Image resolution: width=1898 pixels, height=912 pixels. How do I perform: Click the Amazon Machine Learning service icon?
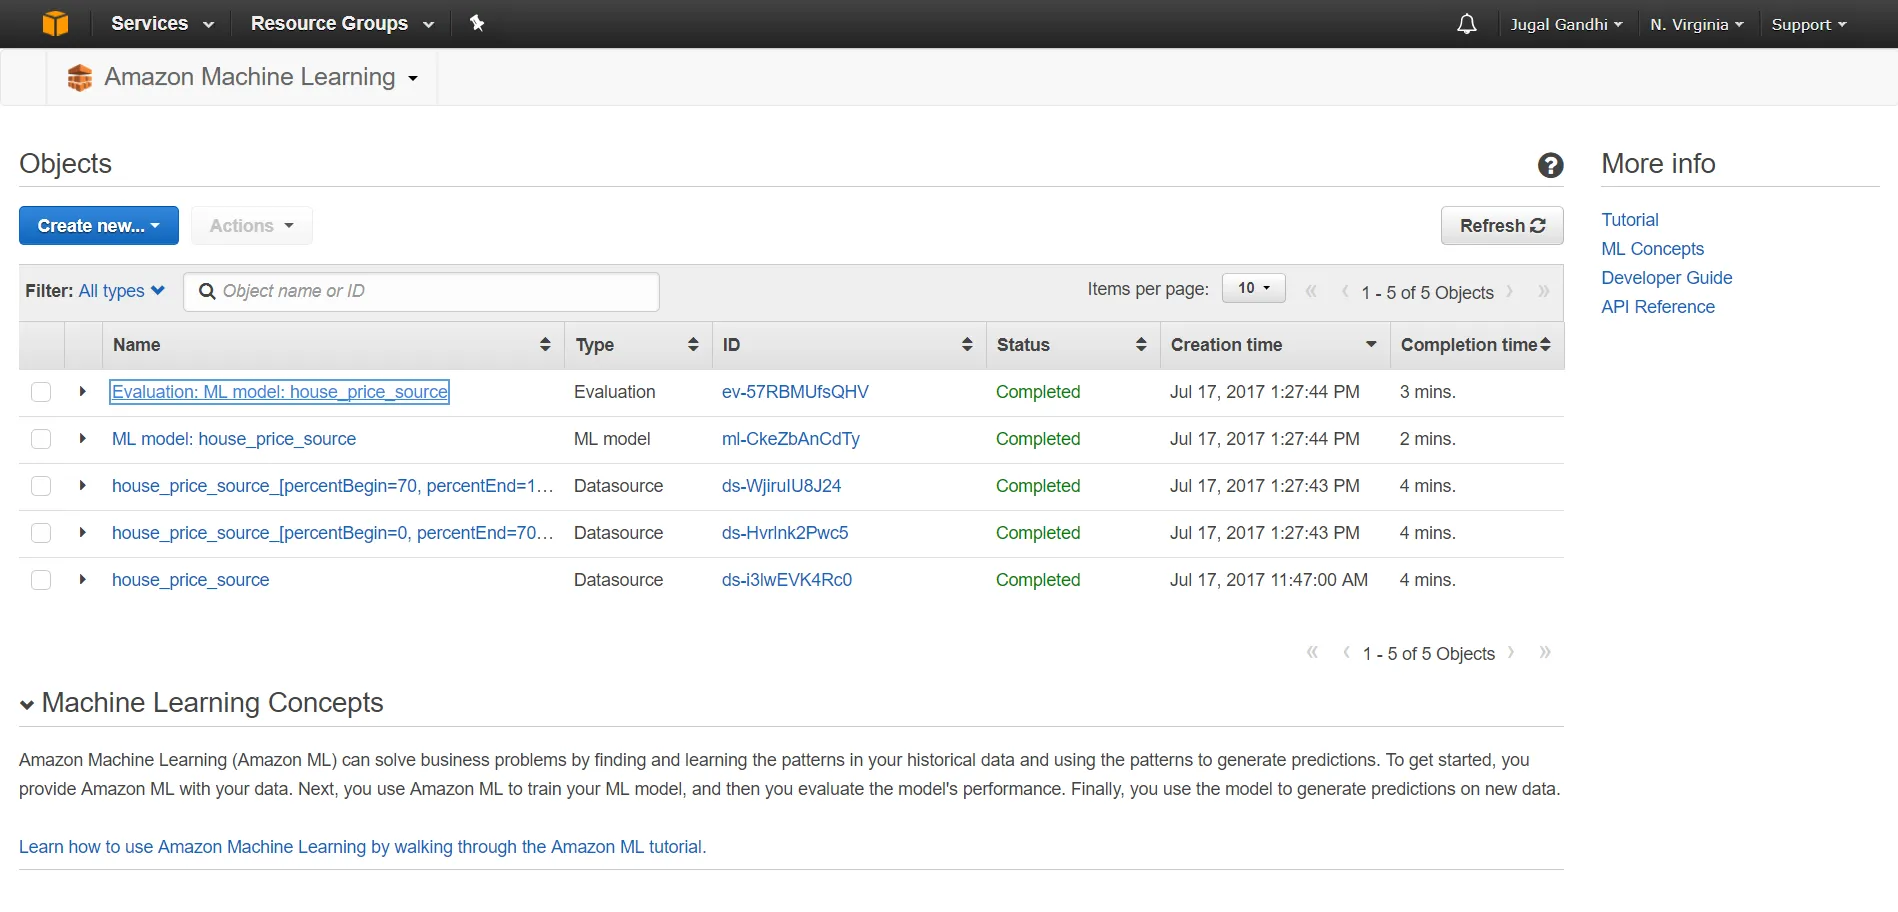(x=80, y=77)
